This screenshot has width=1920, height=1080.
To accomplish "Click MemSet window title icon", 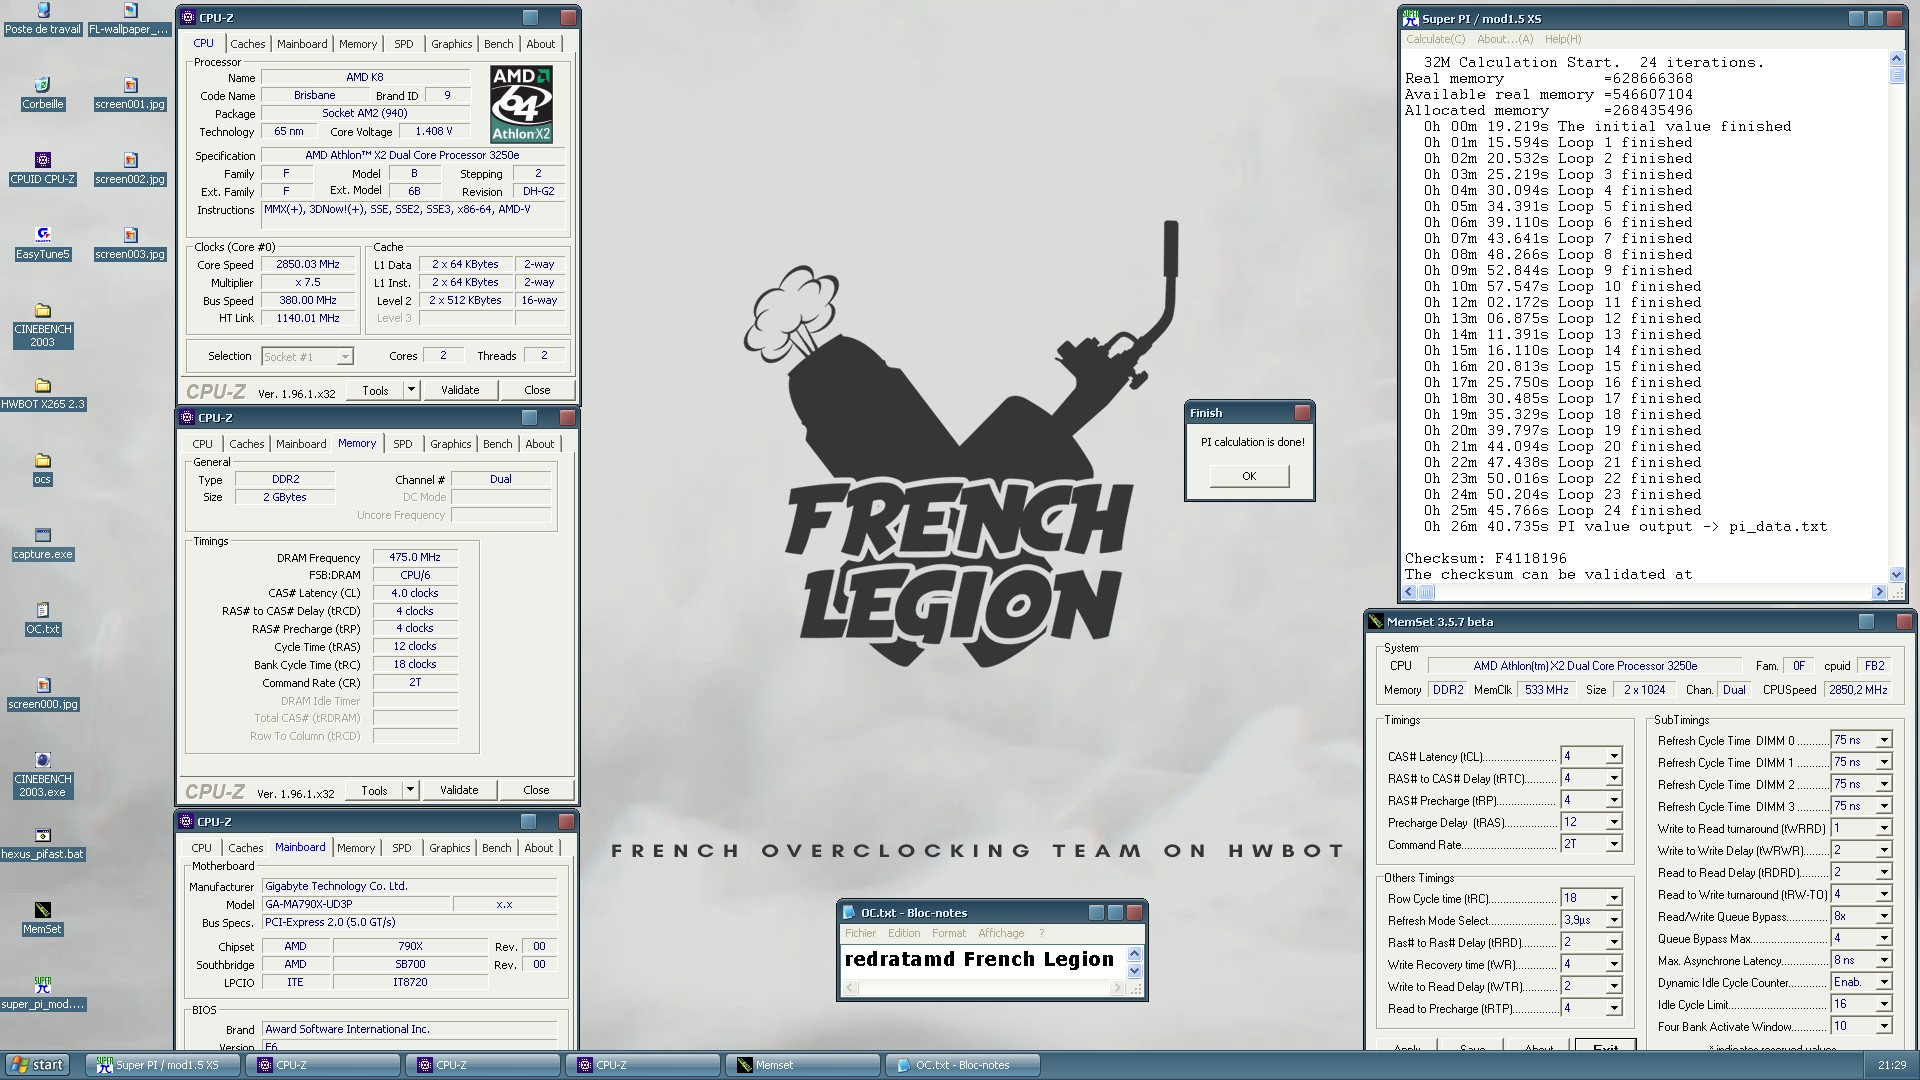I will 1376,621.
